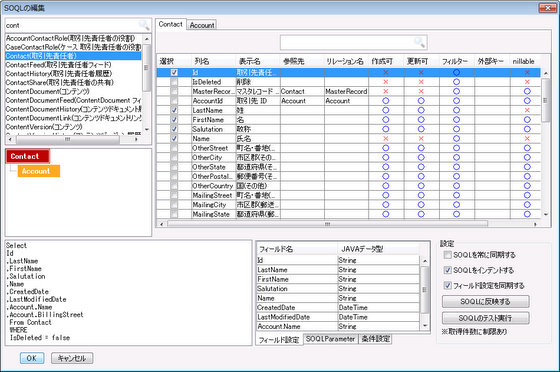Click the フィルター column header
This screenshot has width=560, height=372.
pos(456,61)
